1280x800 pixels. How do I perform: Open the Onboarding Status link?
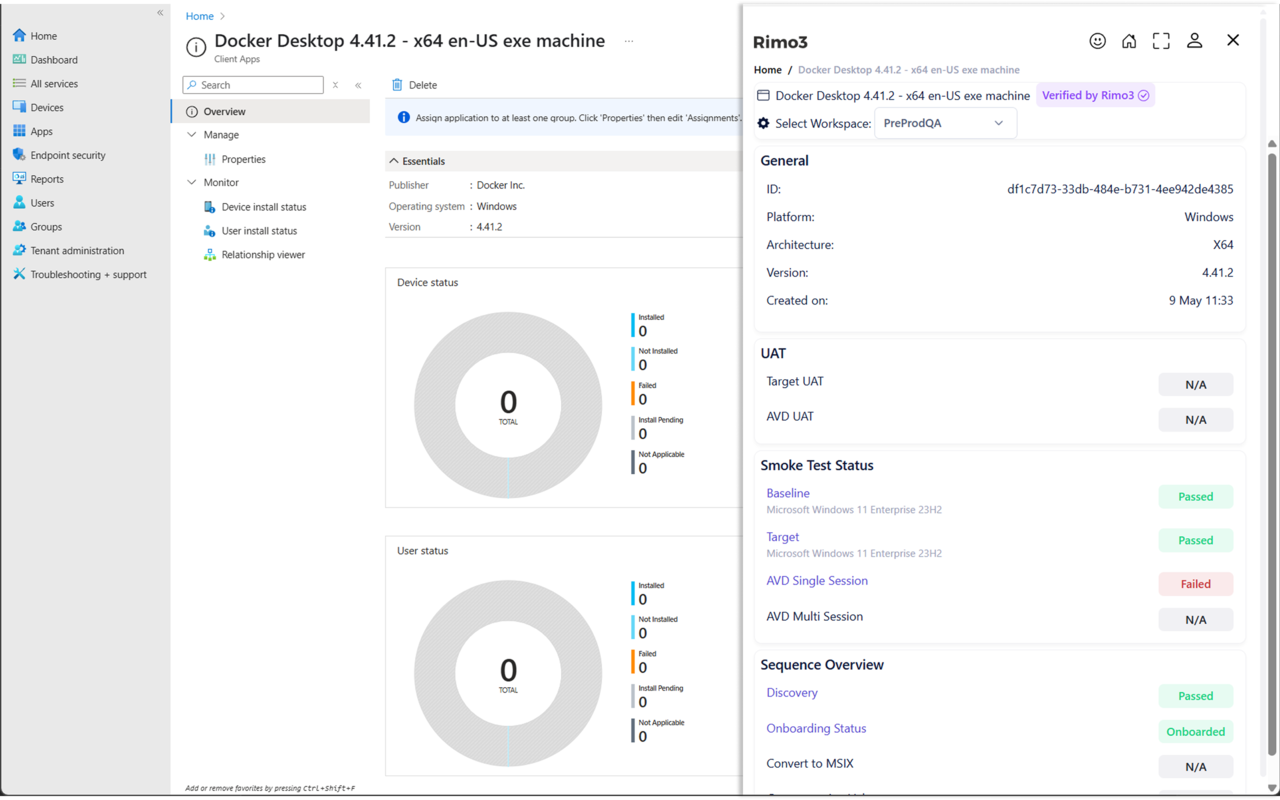point(816,729)
